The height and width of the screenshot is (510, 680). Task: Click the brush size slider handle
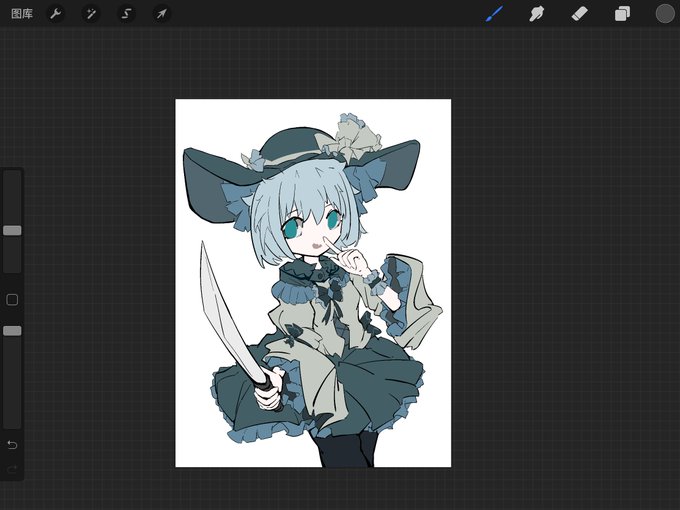[x=12, y=230]
